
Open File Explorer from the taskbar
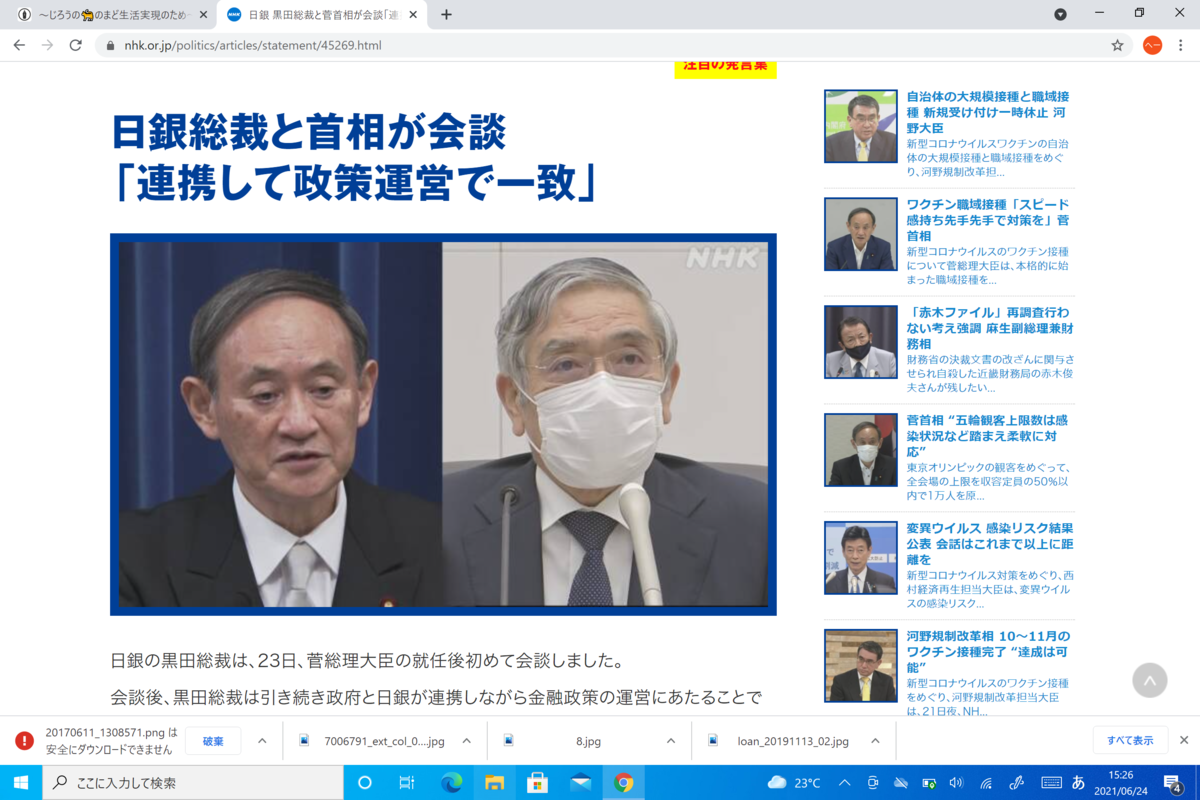tap(494, 782)
